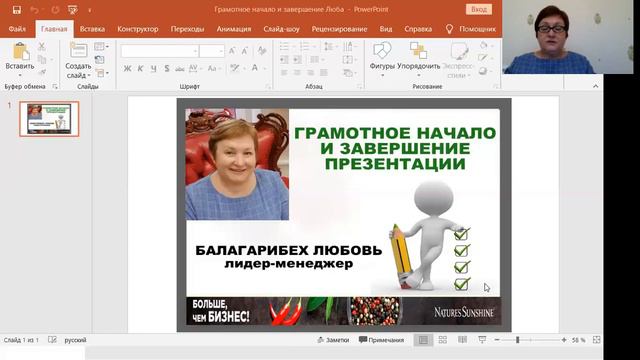The width and height of the screenshot is (640, 360).
Task: Click the shape fill icon
Action: click(484, 46)
